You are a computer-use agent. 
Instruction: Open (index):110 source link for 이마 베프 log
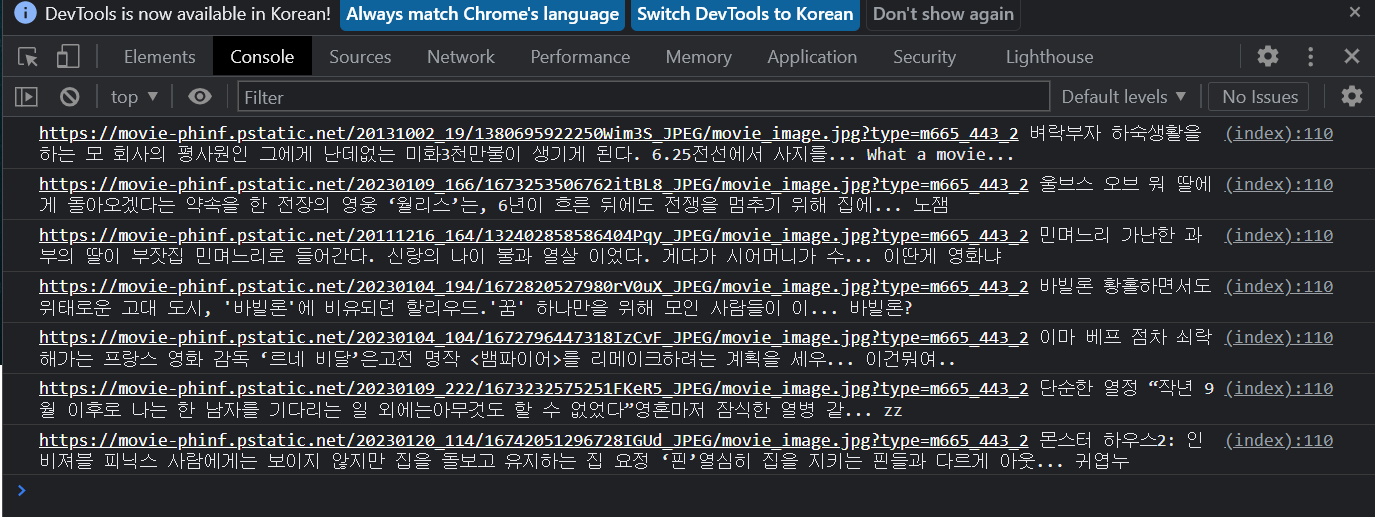click(1279, 337)
